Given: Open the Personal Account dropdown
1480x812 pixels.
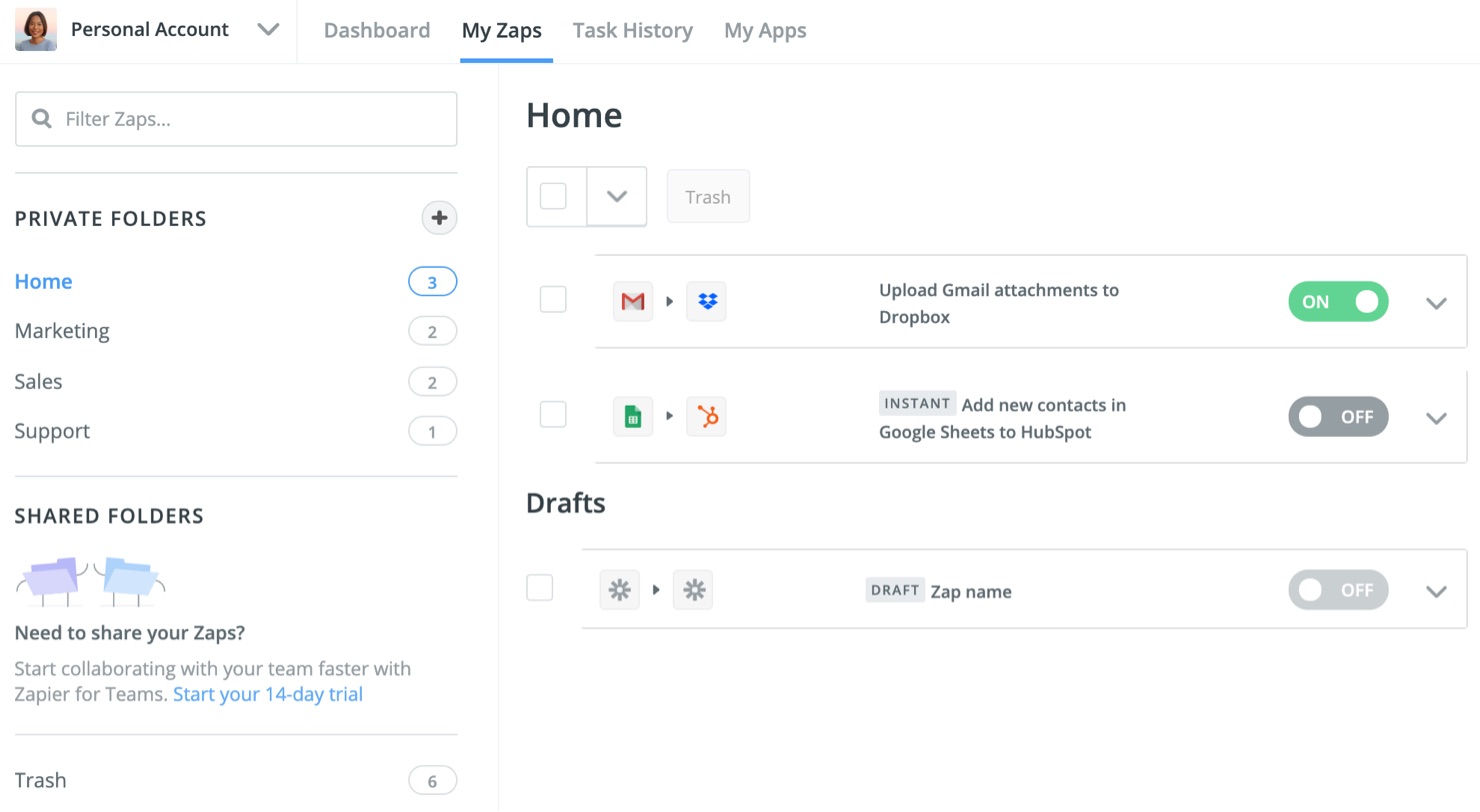Looking at the screenshot, I should coord(268,29).
